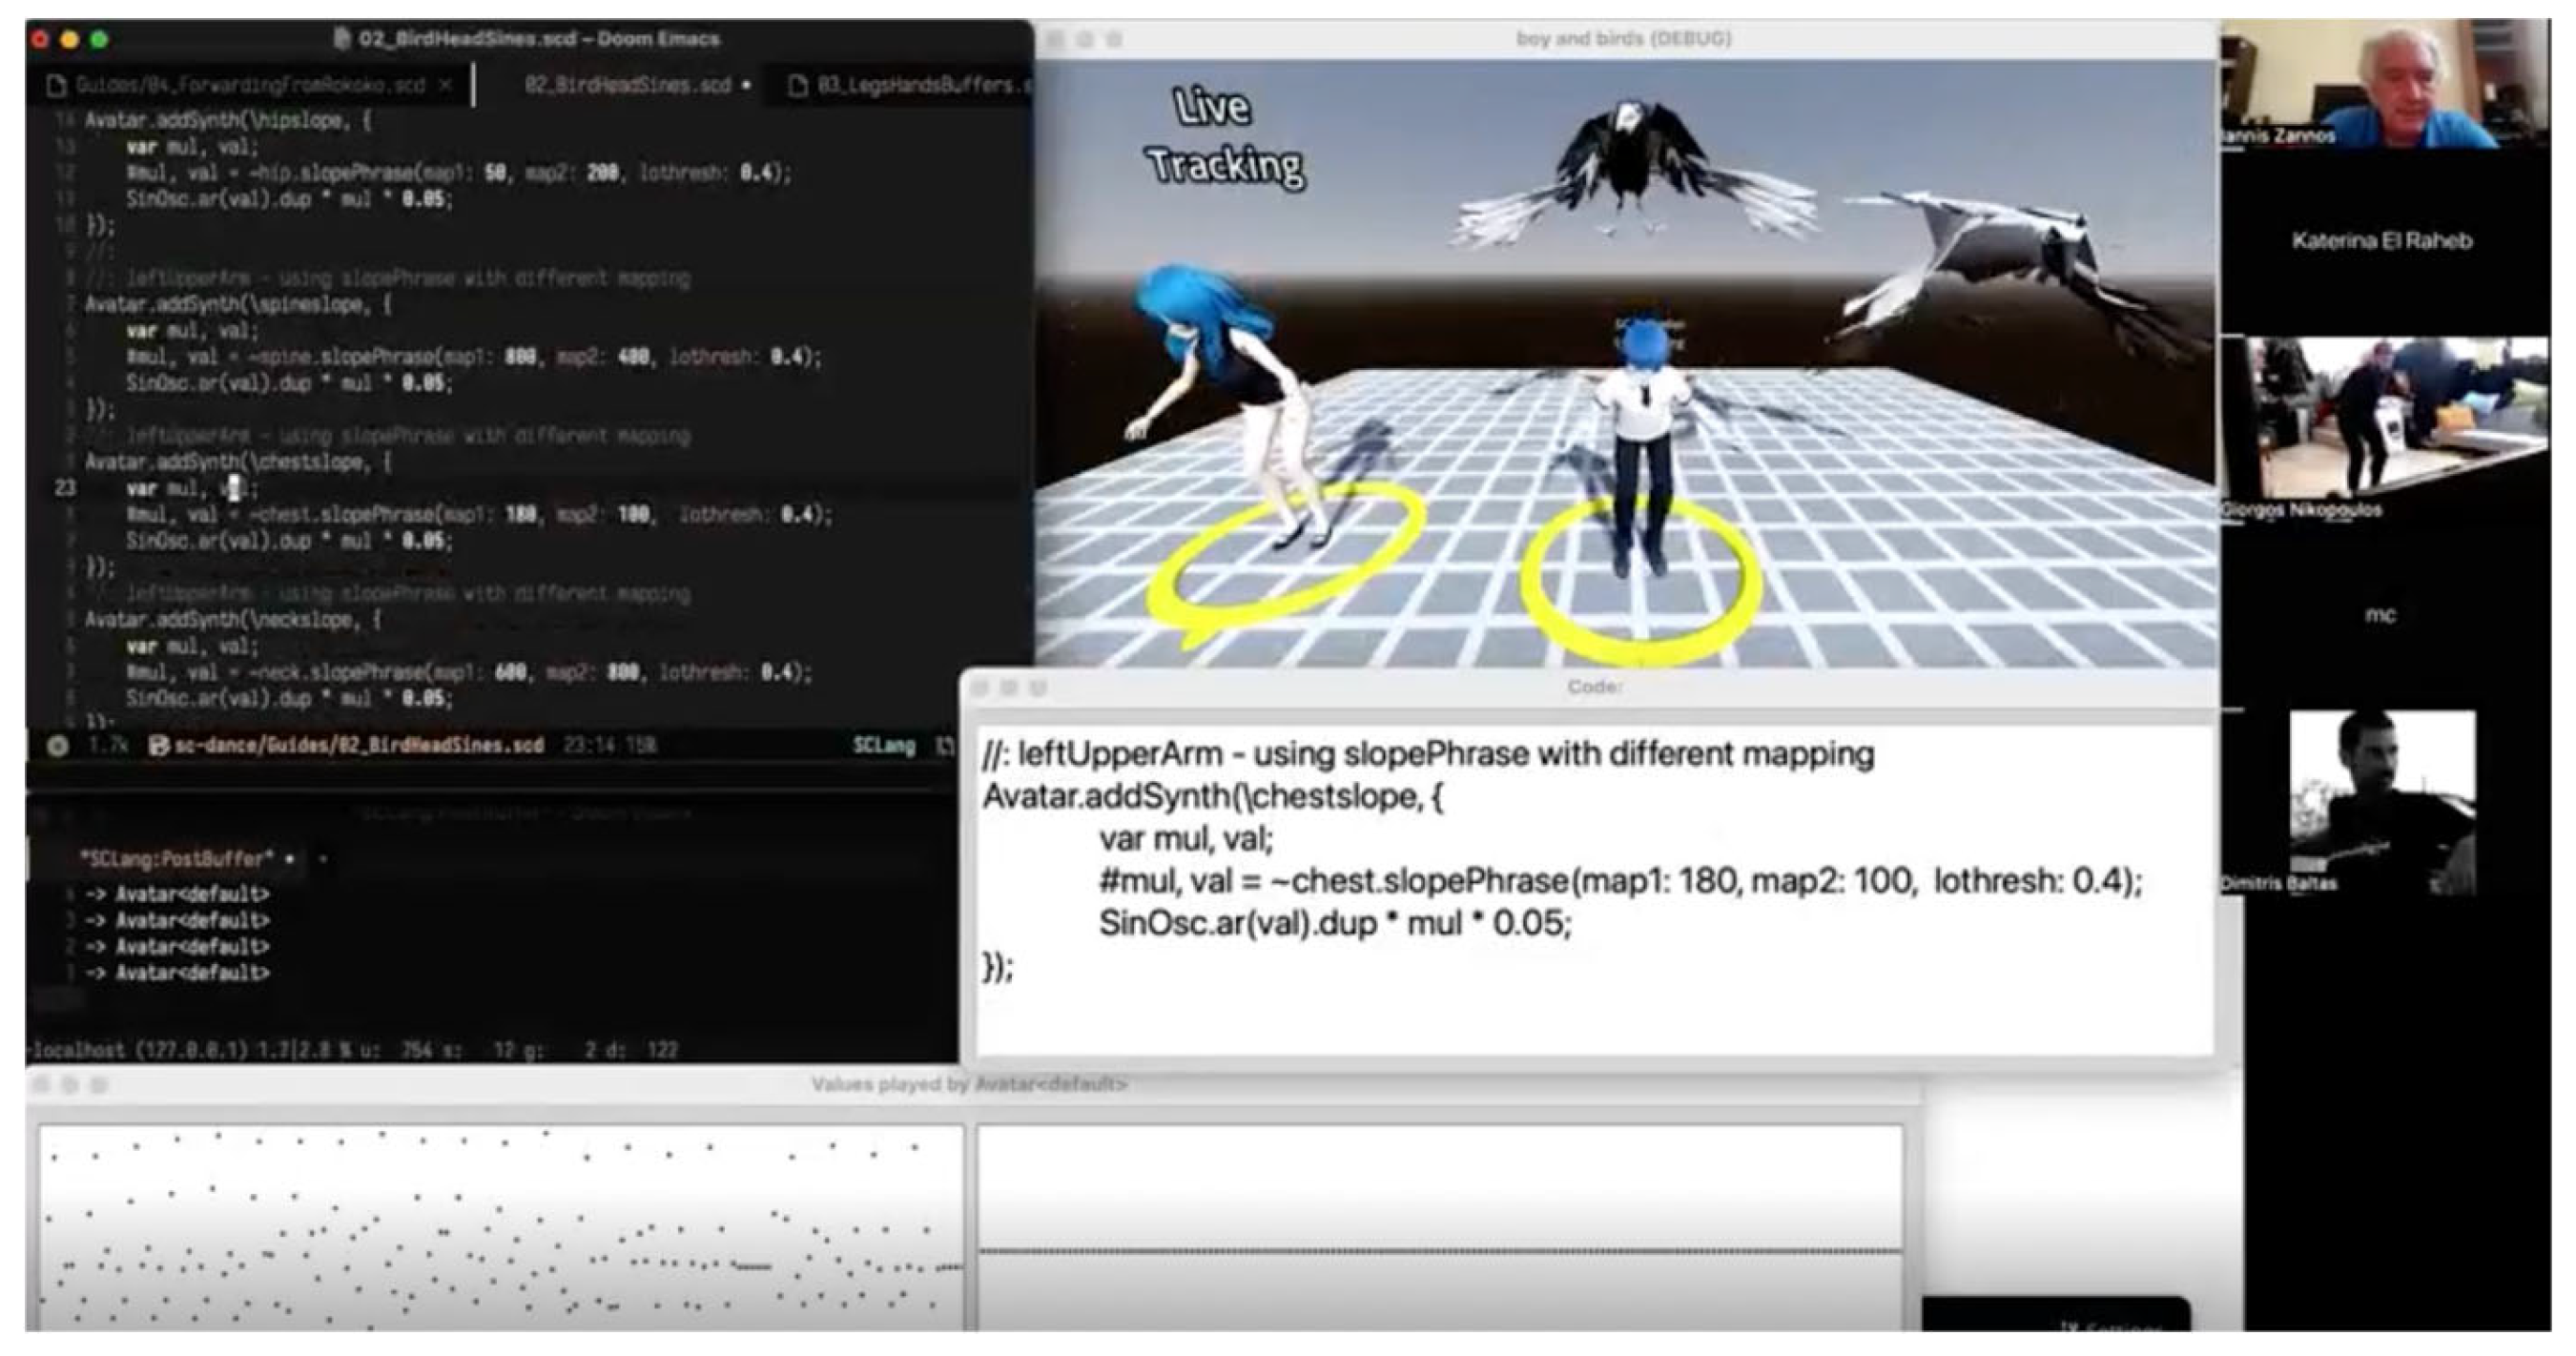
Task: Click the file icon on 03_LegsHandsBuffers tab
Action: [x=798, y=86]
